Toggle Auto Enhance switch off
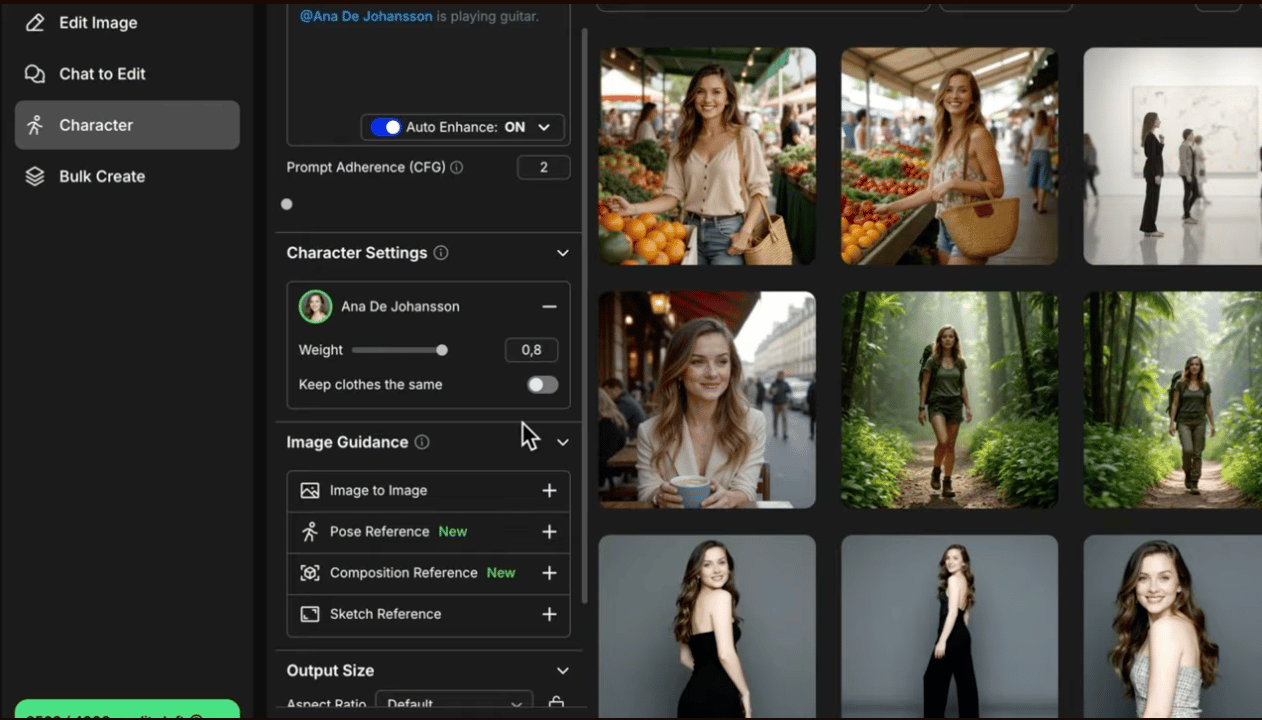Screen dimensions: 1262x720 pyautogui.click(x=385, y=127)
